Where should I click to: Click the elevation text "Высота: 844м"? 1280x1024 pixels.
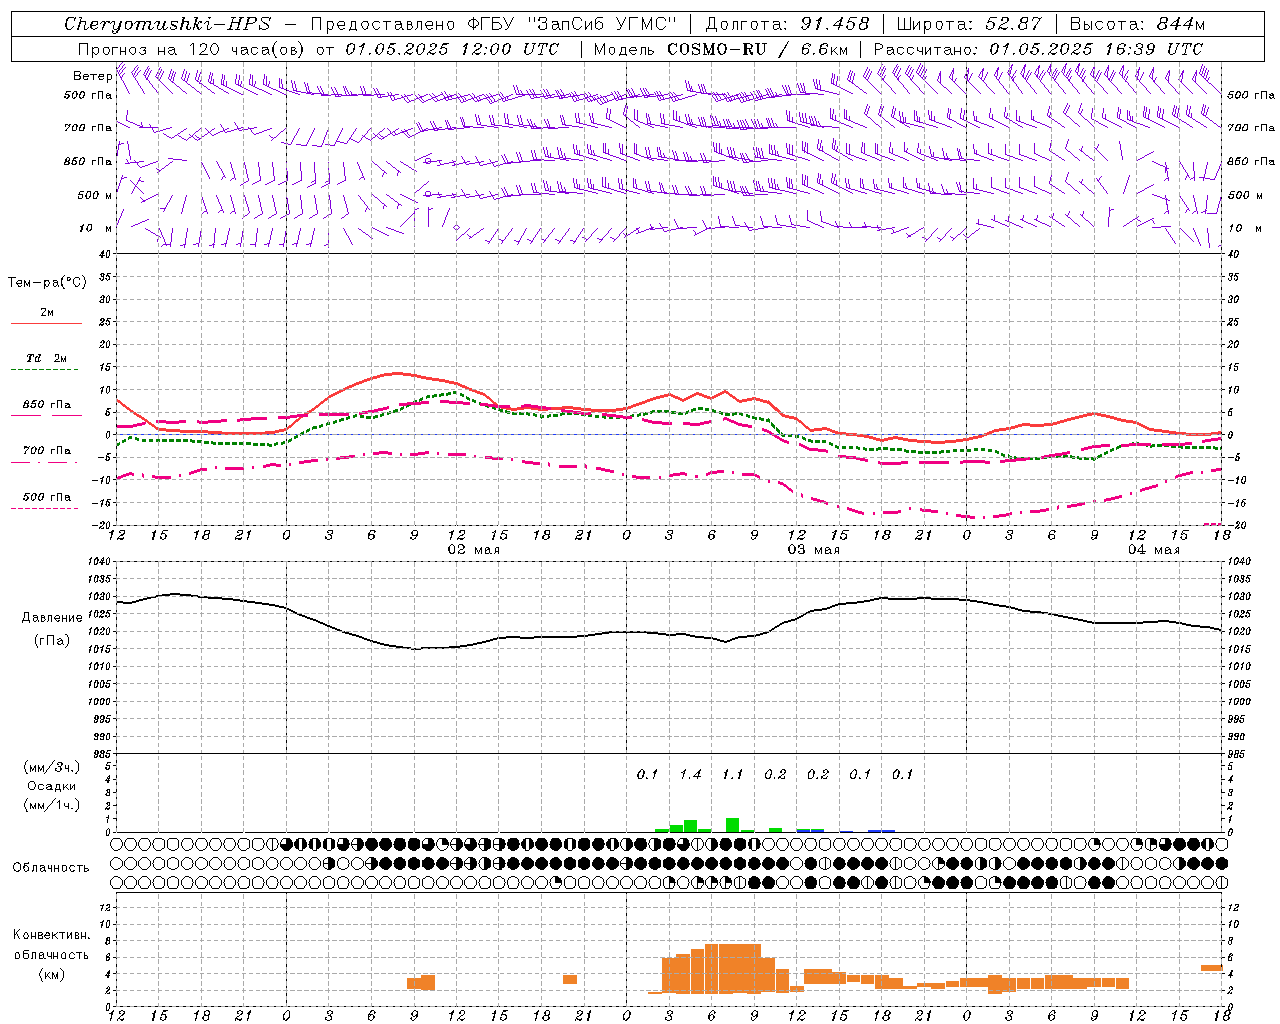pos(1137,24)
